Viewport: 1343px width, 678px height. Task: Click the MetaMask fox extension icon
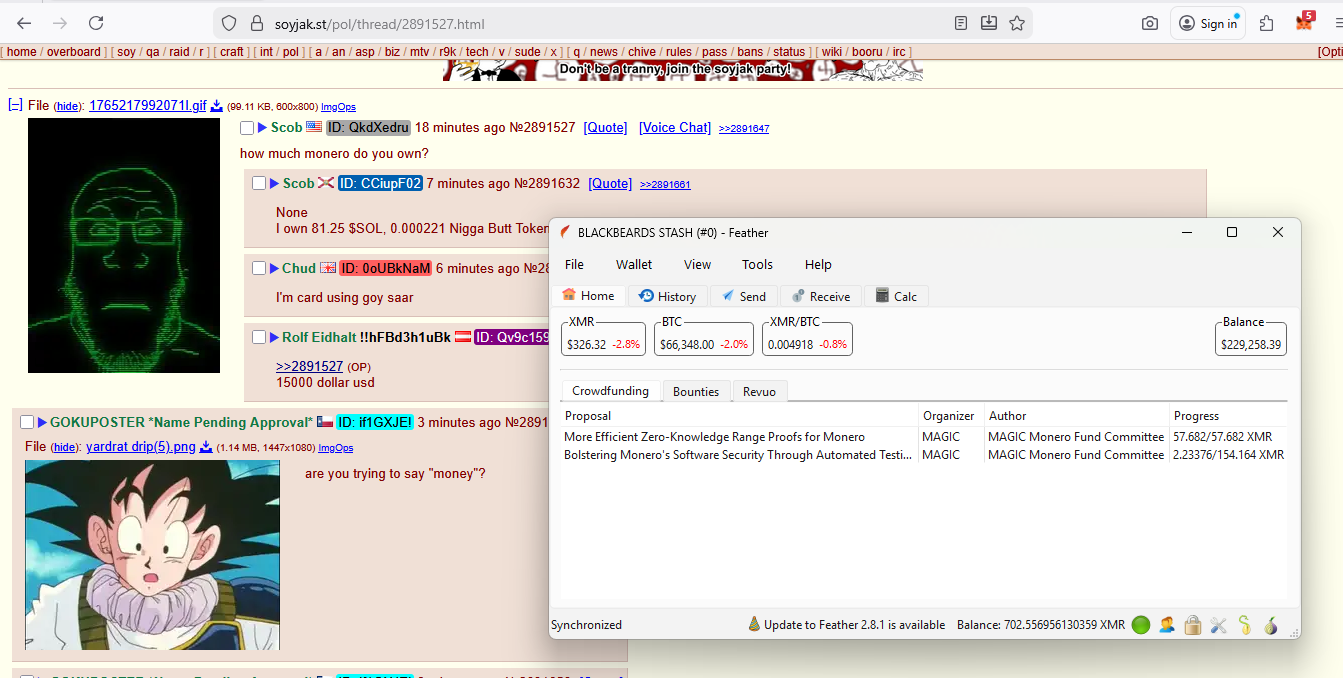[x=1304, y=22]
